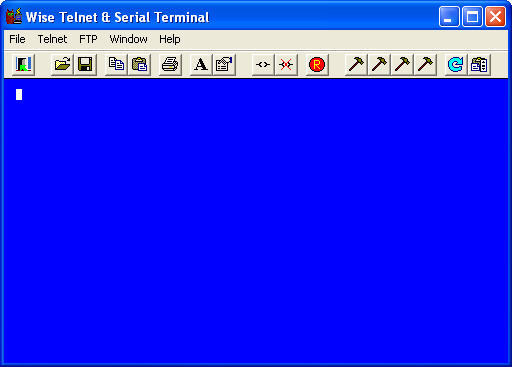Open the FTP menu
512x367 pixels.
pyautogui.click(x=88, y=39)
